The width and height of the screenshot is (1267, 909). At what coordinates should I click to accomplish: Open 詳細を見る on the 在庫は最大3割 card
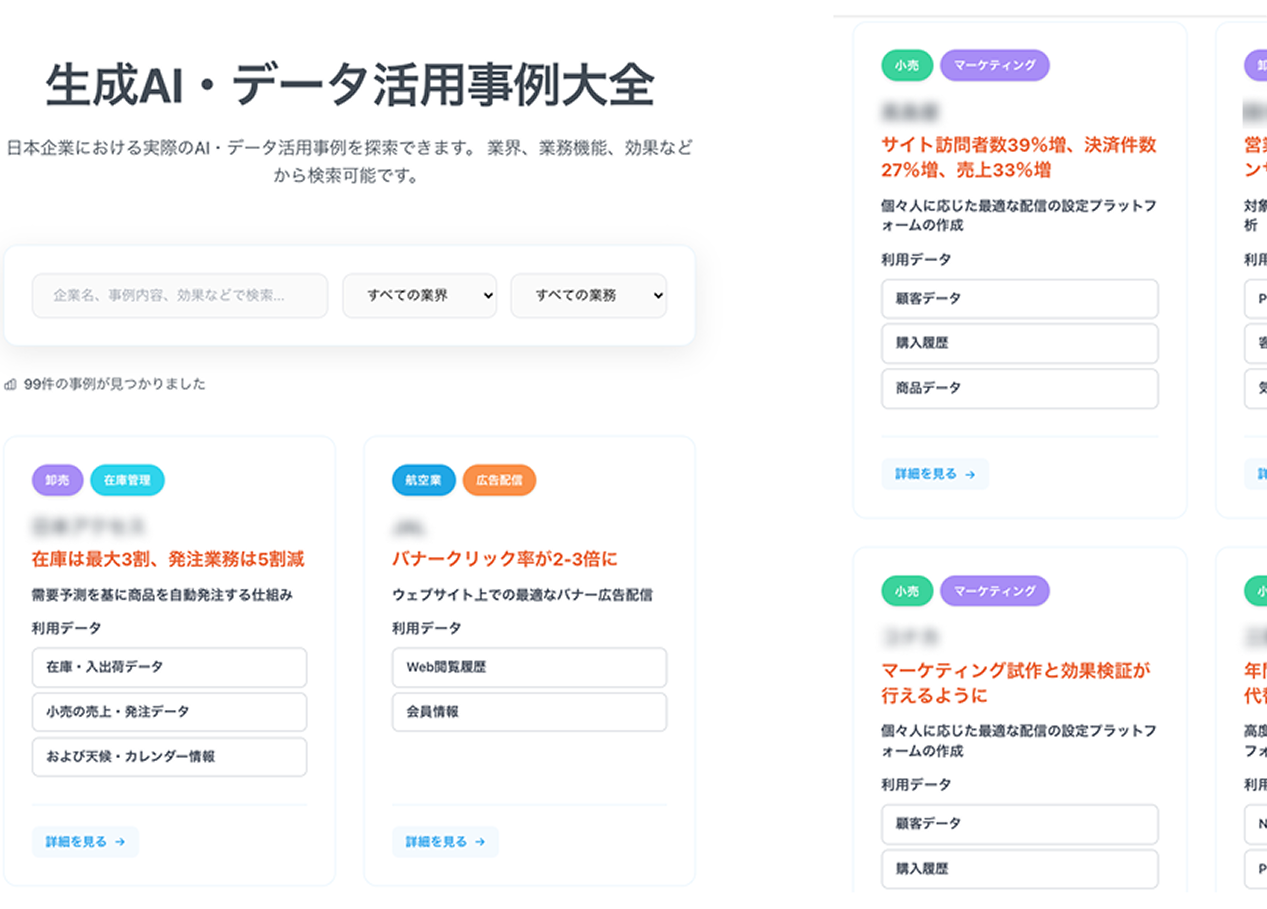85,842
